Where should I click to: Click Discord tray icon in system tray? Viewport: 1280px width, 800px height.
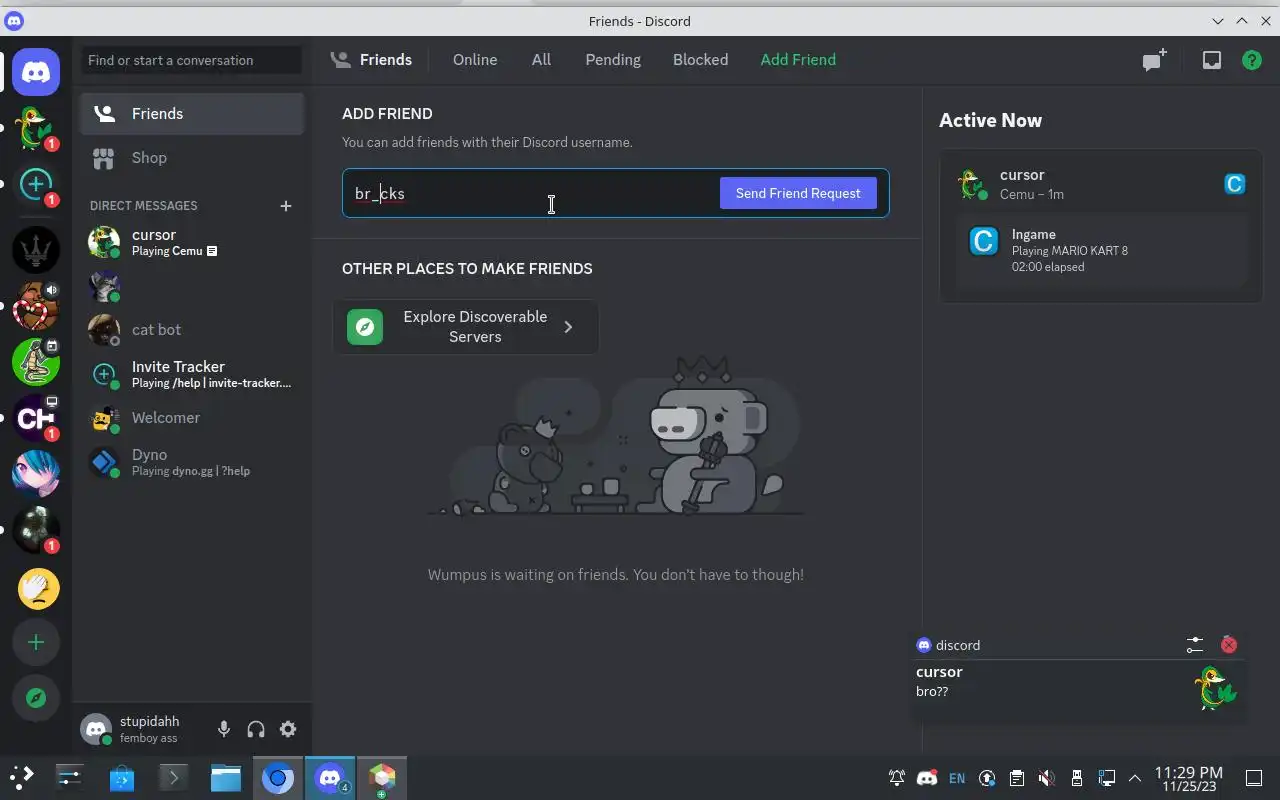927,777
